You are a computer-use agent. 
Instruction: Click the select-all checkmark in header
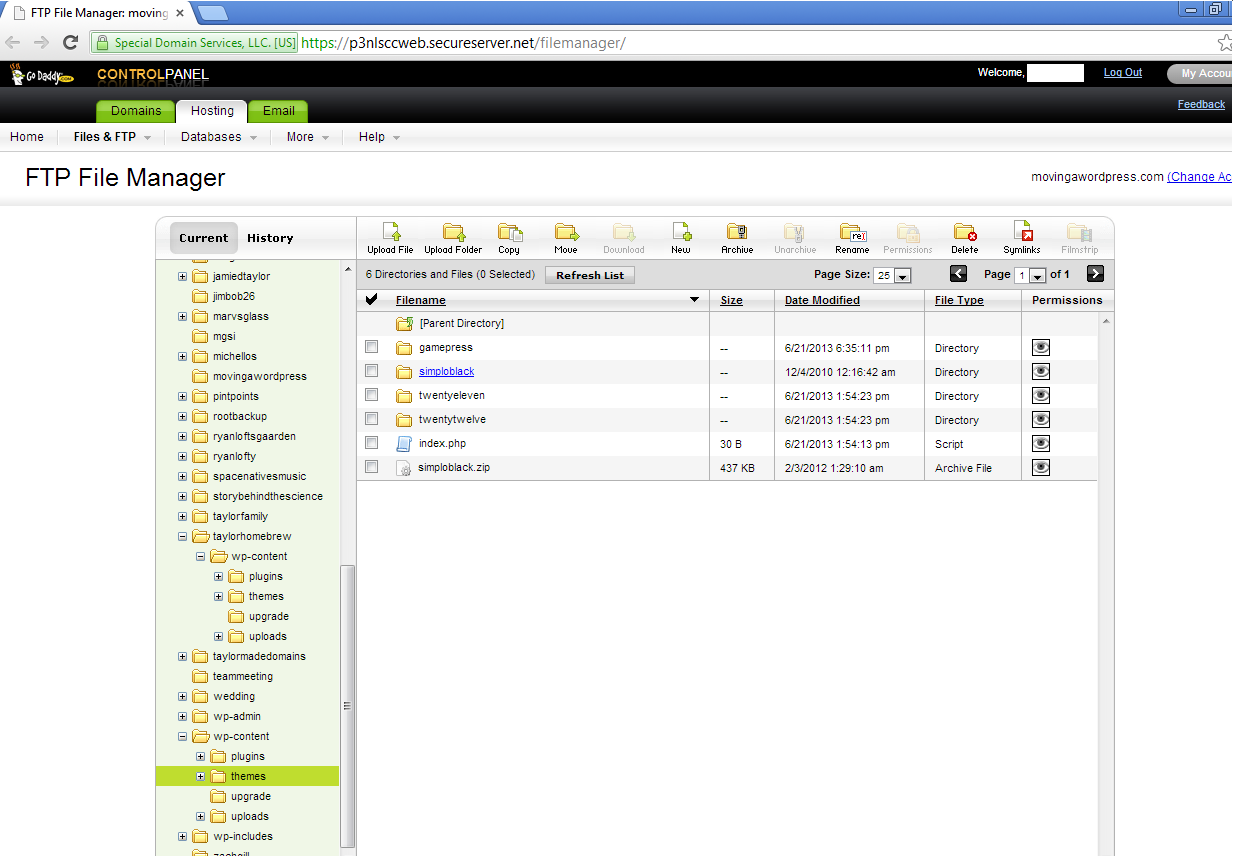(372, 299)
